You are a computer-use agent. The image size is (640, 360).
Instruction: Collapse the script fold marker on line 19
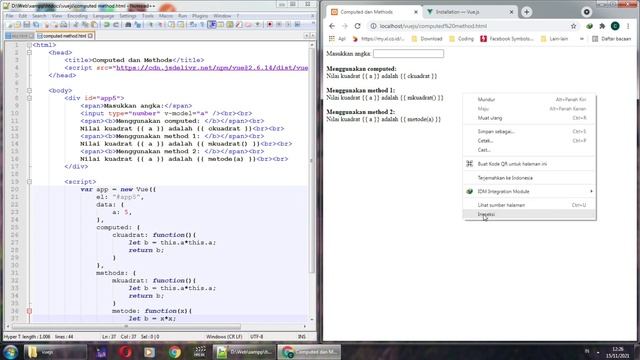click(x=29, y=182)
